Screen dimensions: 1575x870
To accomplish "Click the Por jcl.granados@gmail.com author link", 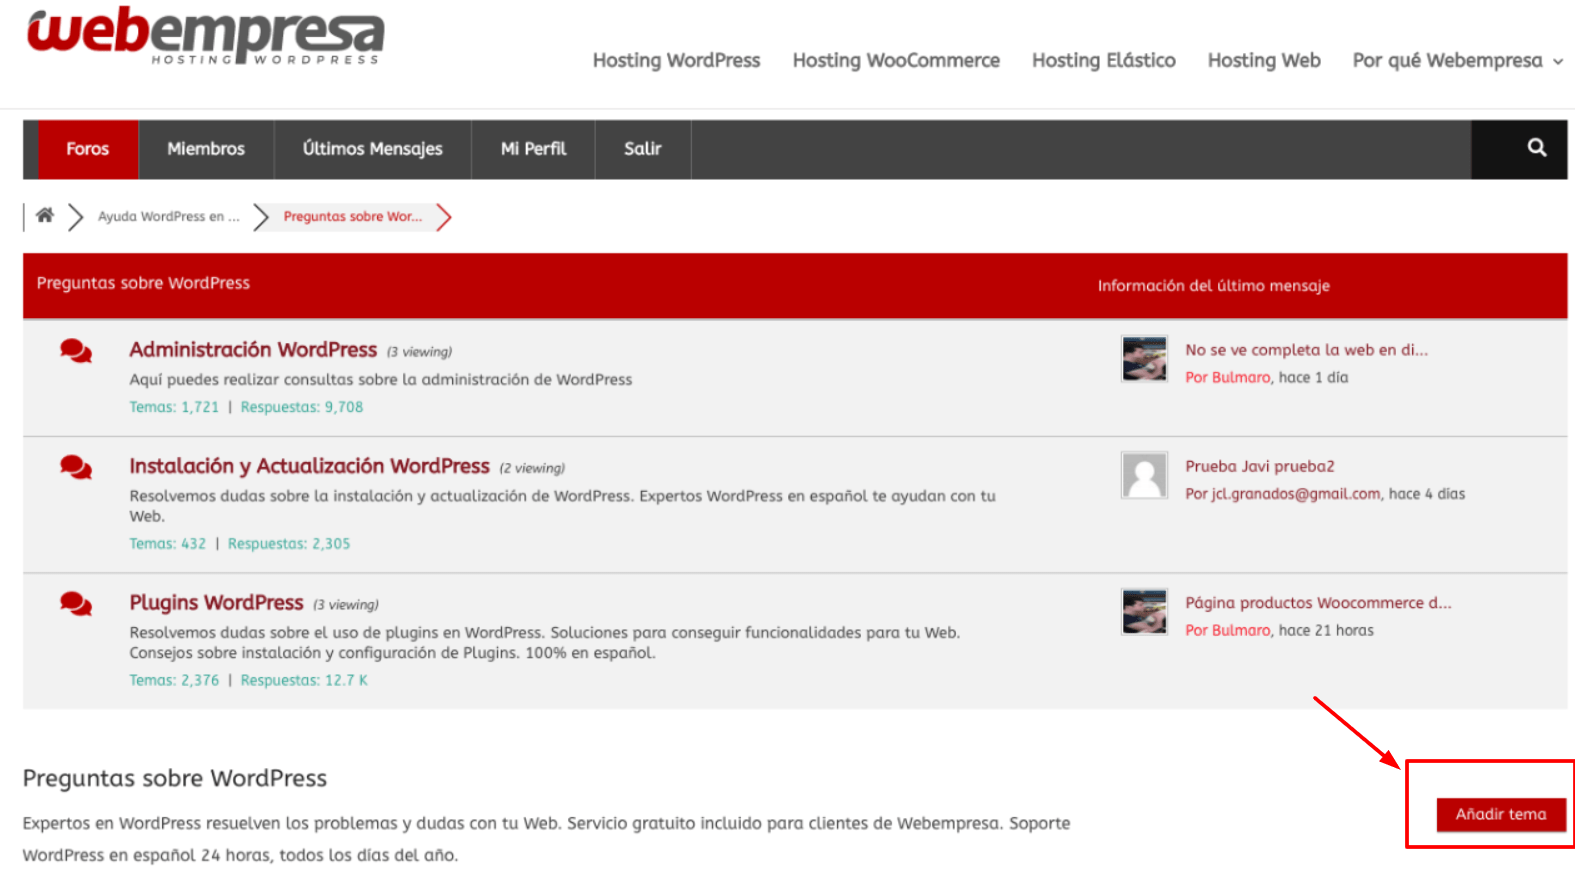I will pyautogui.click(x=1283, y=494).
